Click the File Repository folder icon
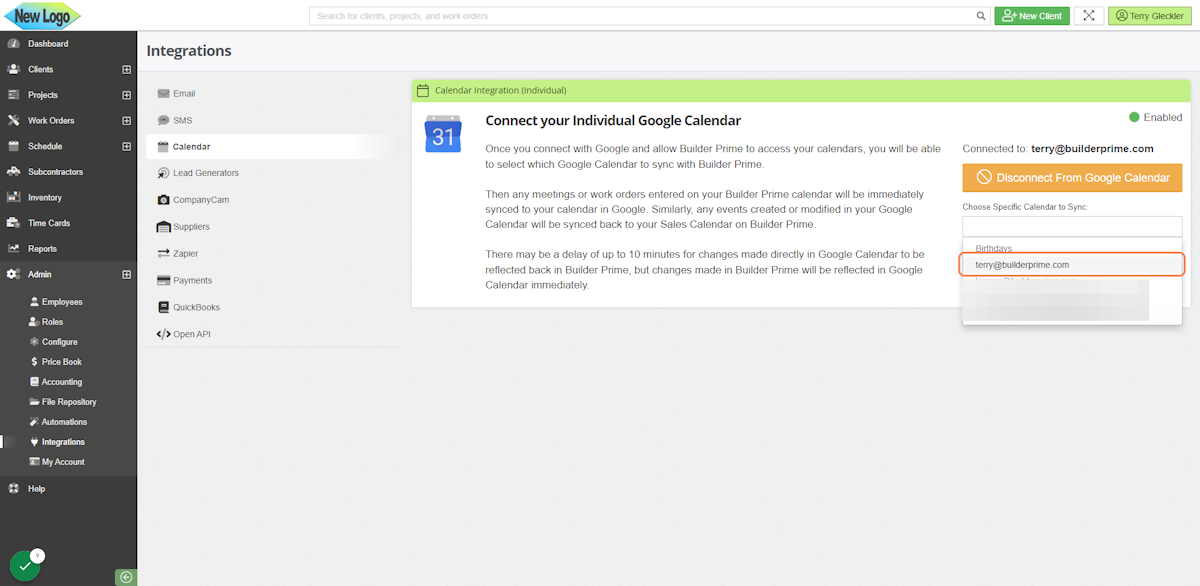Image resolution: width=1200 pixels, height=586 pixels. pos(34,402)
